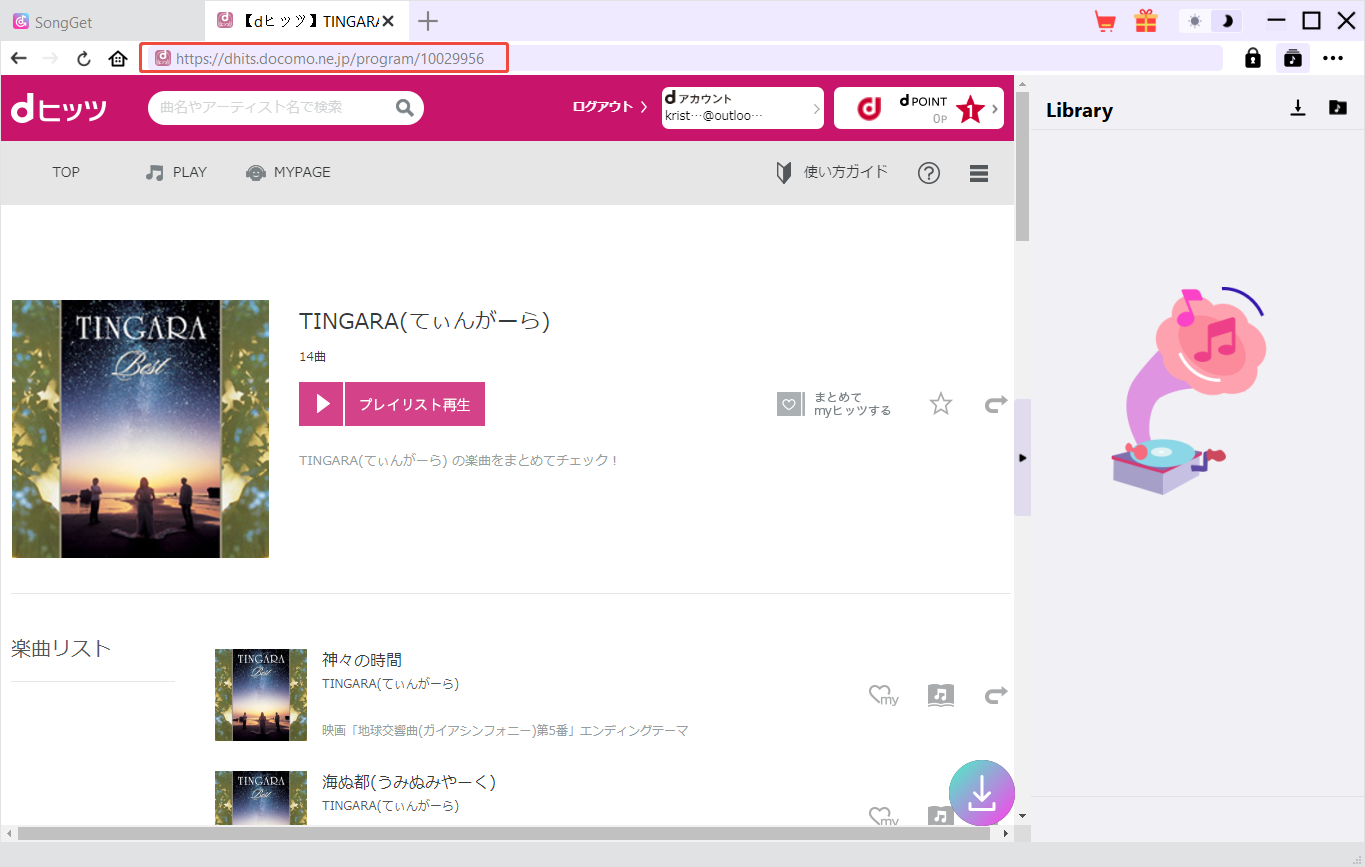1365x867 pixels.
Task: Click the download icon in the Library header
Action: 1298,108
